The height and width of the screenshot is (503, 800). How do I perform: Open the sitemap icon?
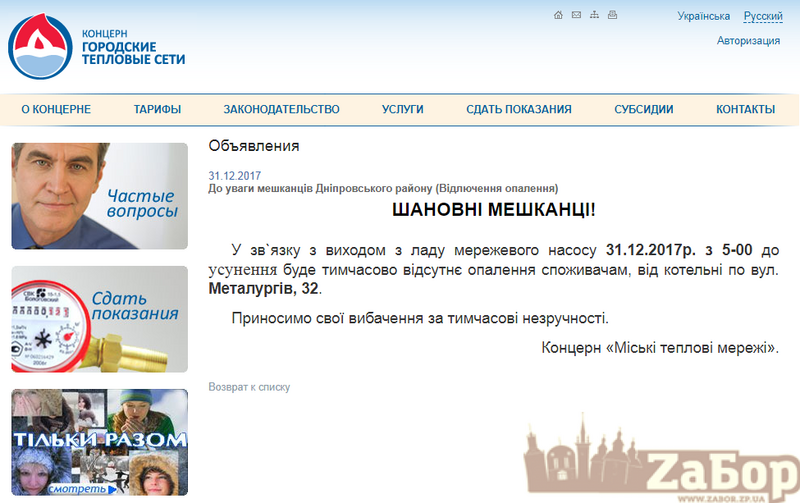click(594, 15)
